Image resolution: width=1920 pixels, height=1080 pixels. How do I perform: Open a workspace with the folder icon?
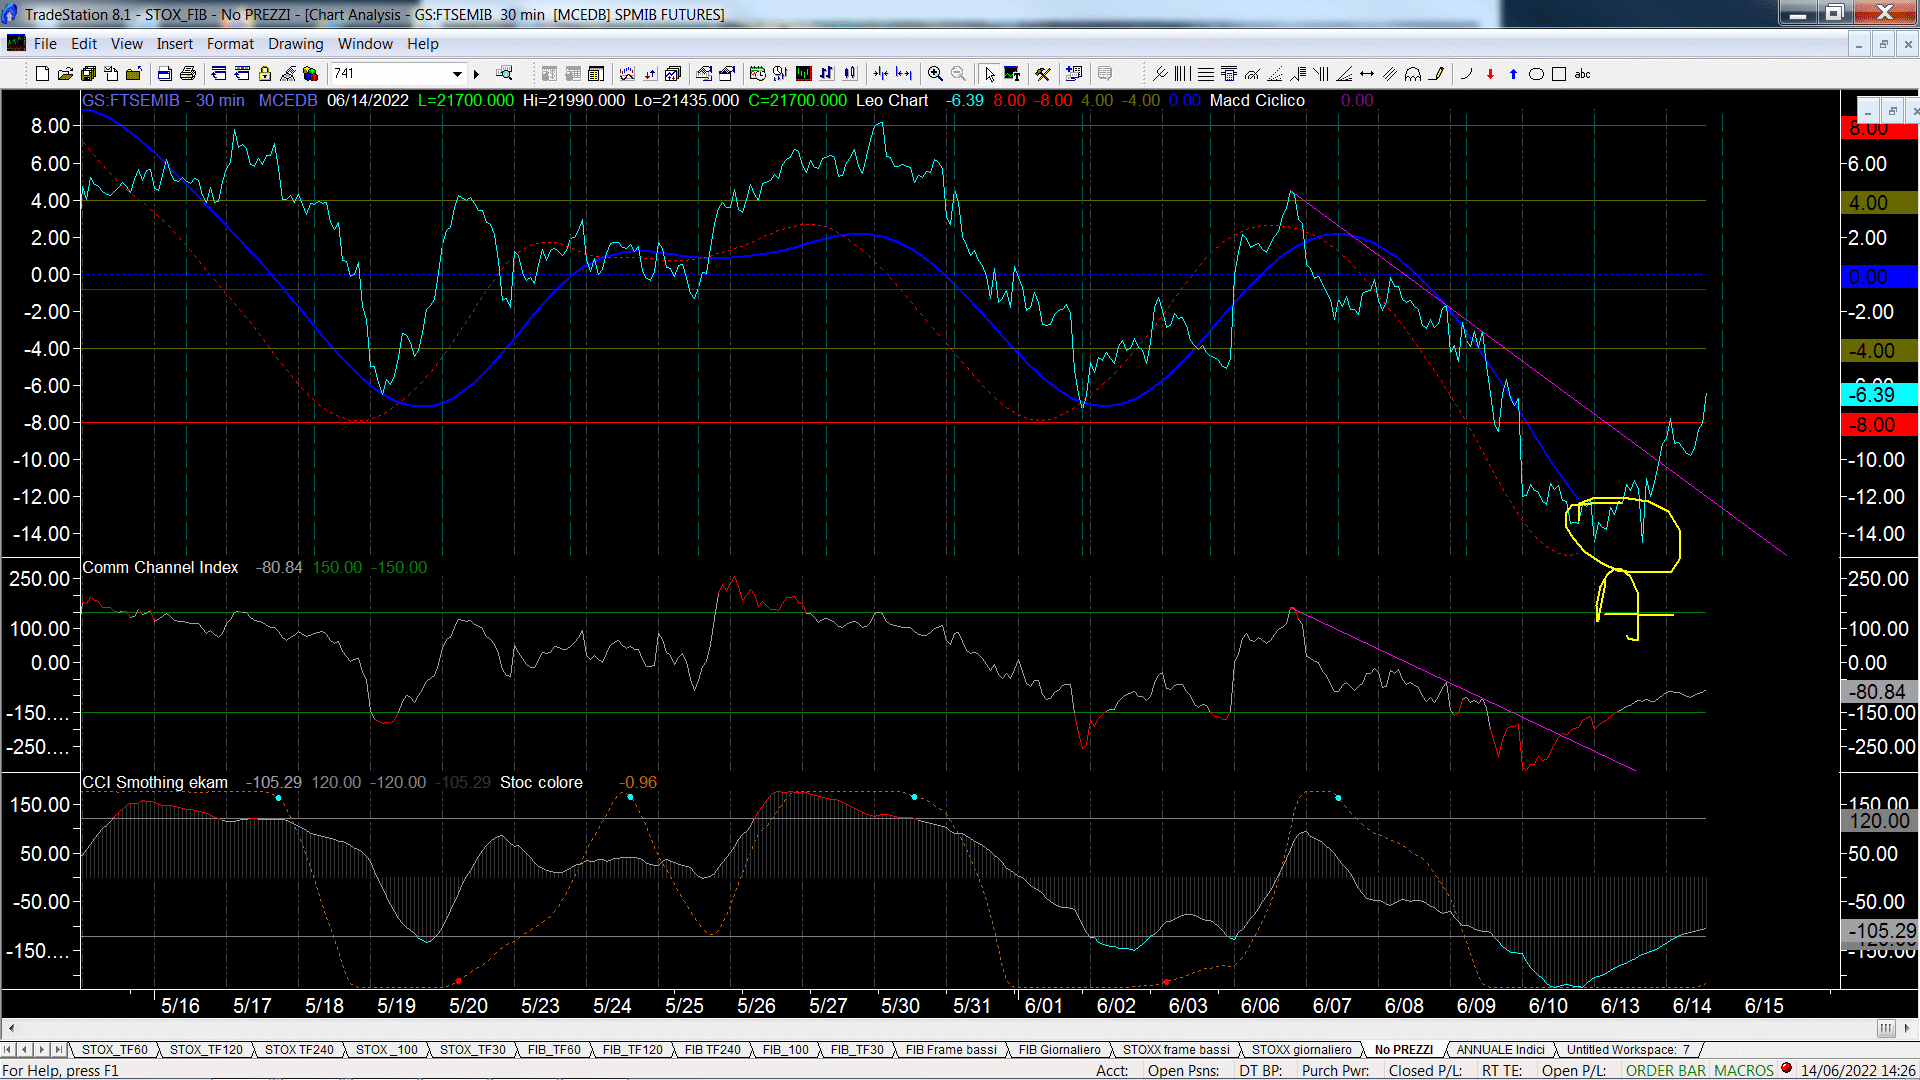pos(65,74)
